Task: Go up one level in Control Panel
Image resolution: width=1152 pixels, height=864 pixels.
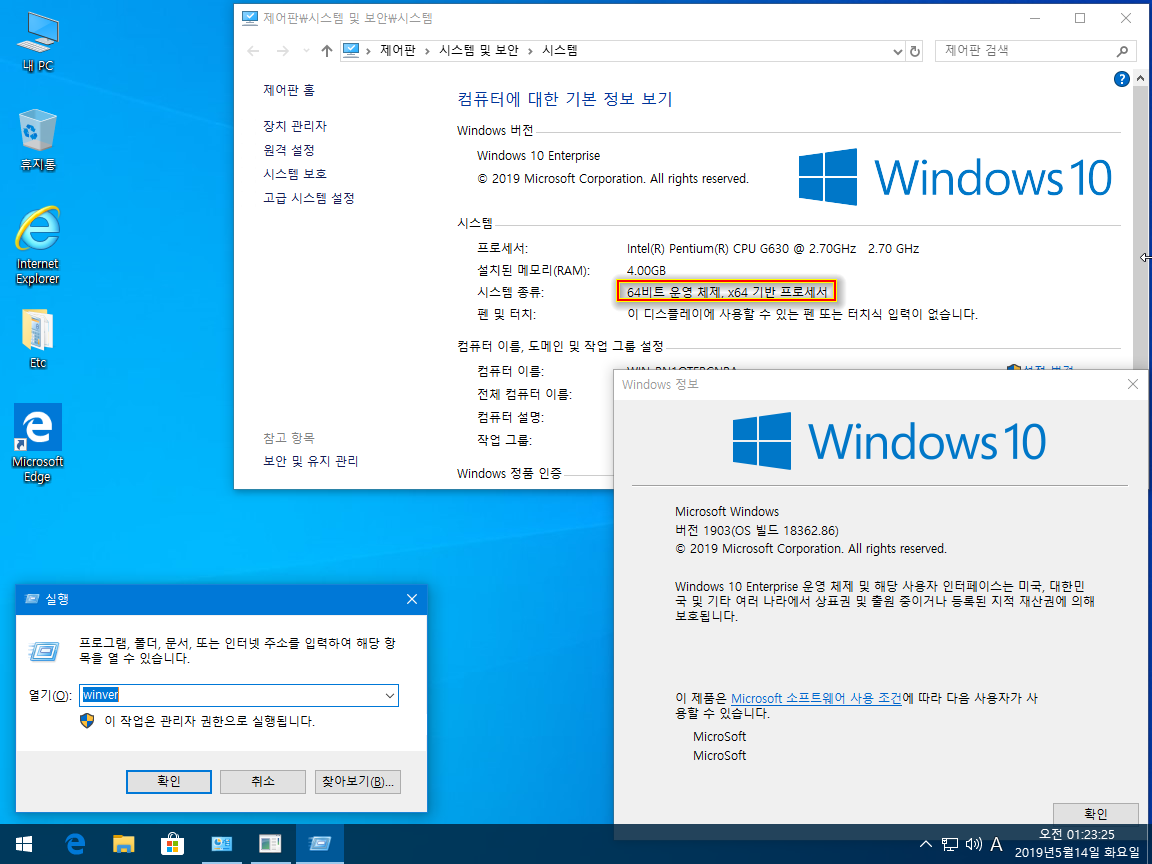Action: (x=327, y=51)
